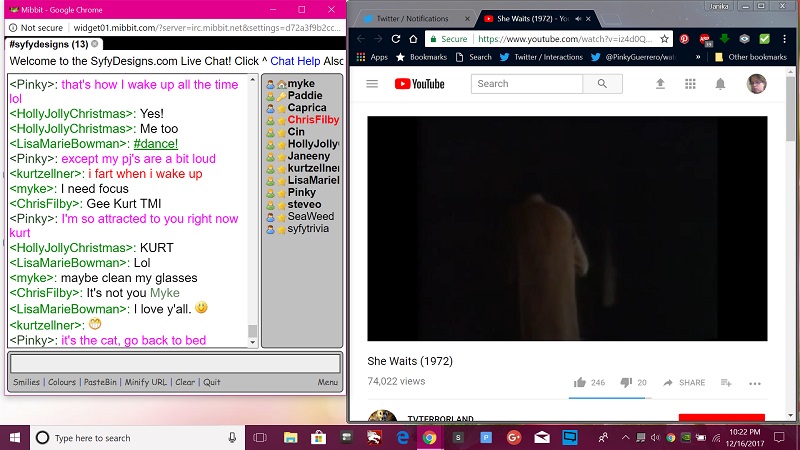Mute the She Waits tab audio icon
The height and width of the screenshot is (450, 800).
click(x=578, y=18)
